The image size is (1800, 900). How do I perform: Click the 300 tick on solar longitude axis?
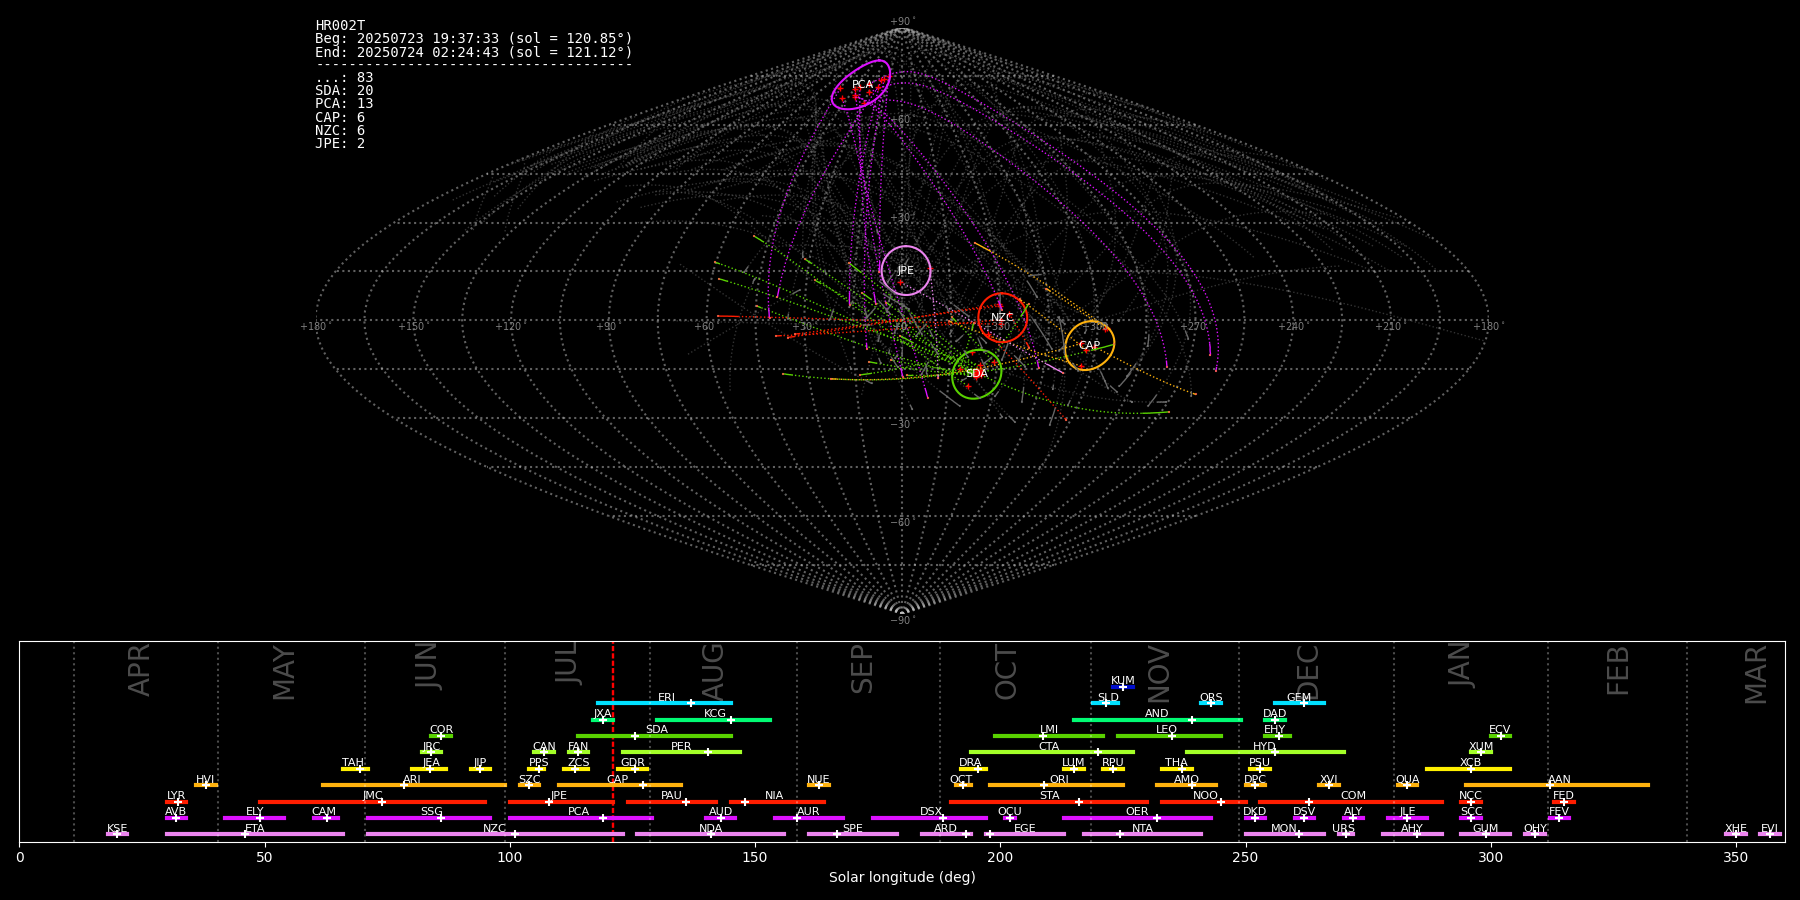(1490, 858)
